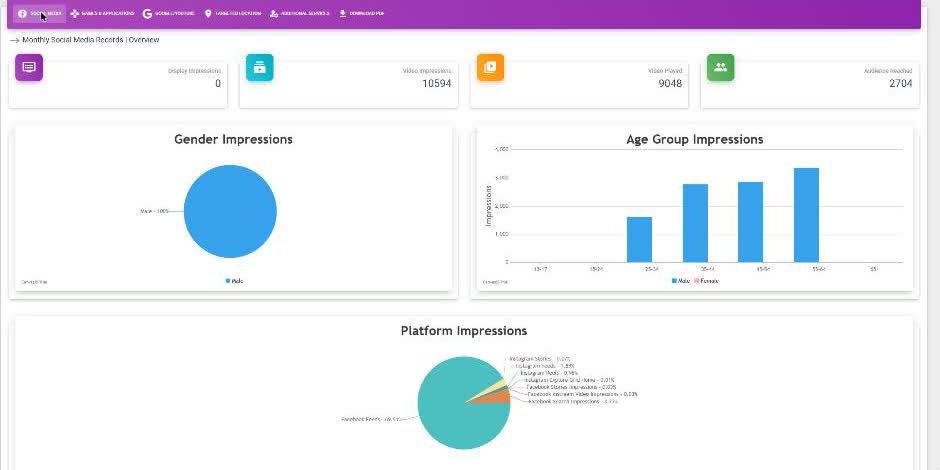Click the Platform Impressions chart title

pos(464,331)
